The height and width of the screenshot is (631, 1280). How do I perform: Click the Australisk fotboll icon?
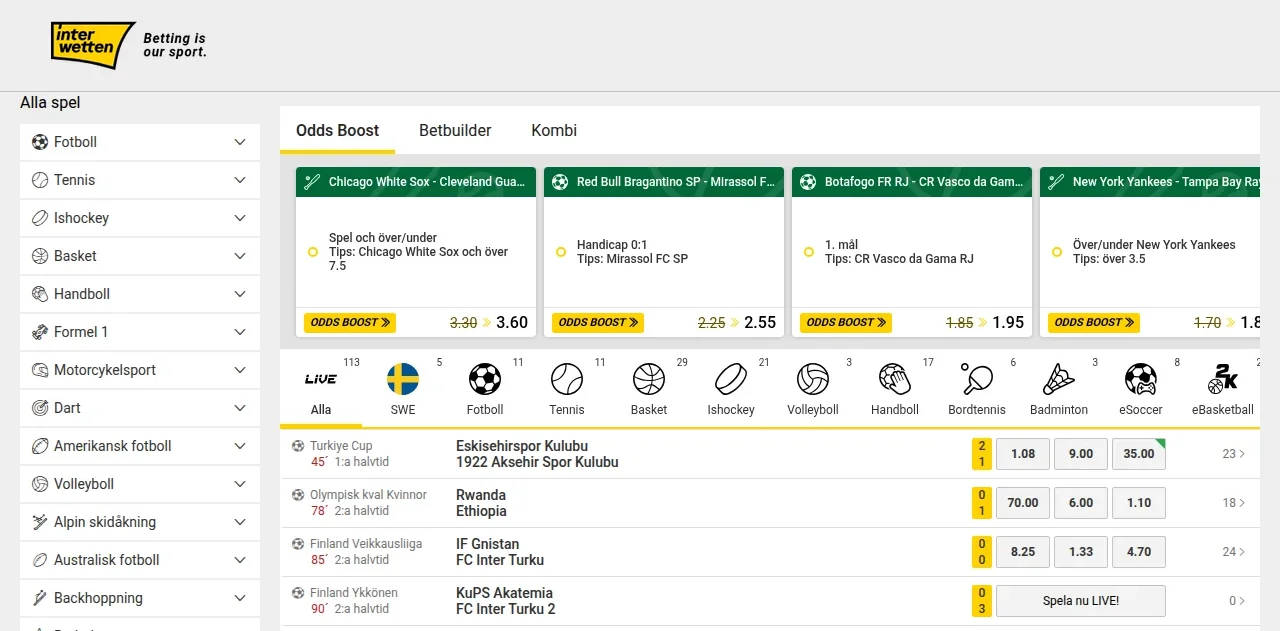pos(40,560)
